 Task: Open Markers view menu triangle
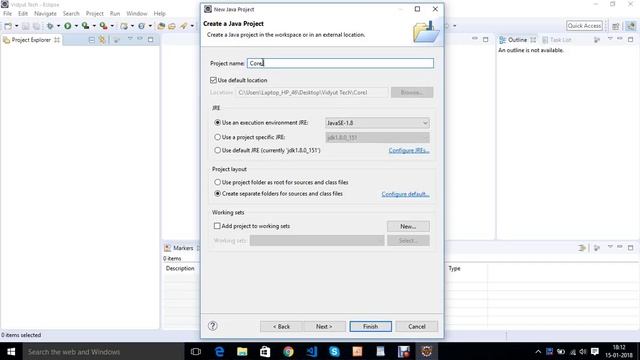coord(610,247)
